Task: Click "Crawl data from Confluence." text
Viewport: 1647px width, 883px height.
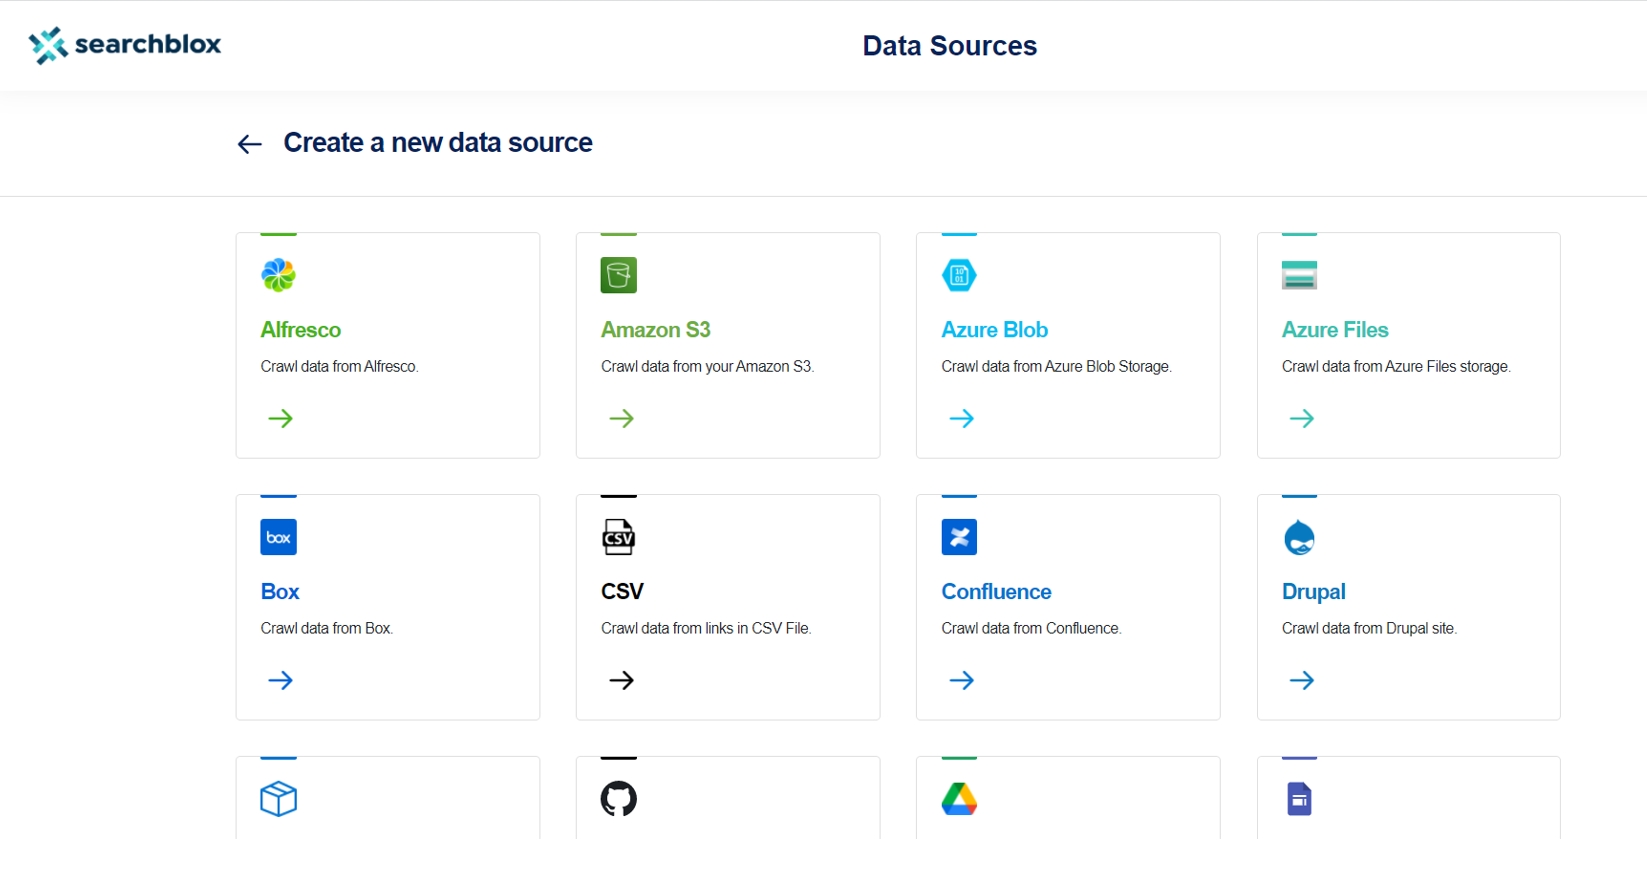Action: point(1031,629)
